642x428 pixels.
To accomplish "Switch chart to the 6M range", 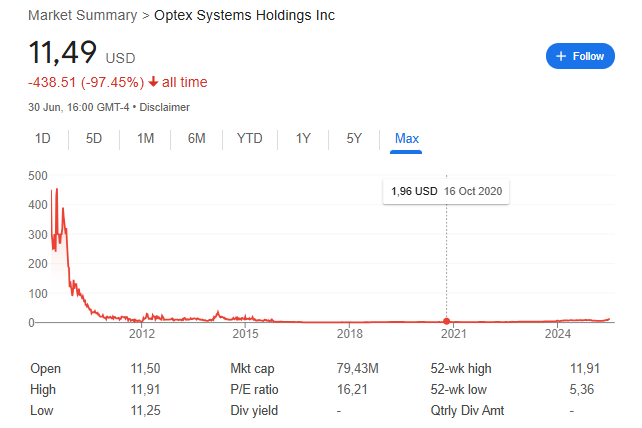I will pyautogui.click(x=197, y=138).
